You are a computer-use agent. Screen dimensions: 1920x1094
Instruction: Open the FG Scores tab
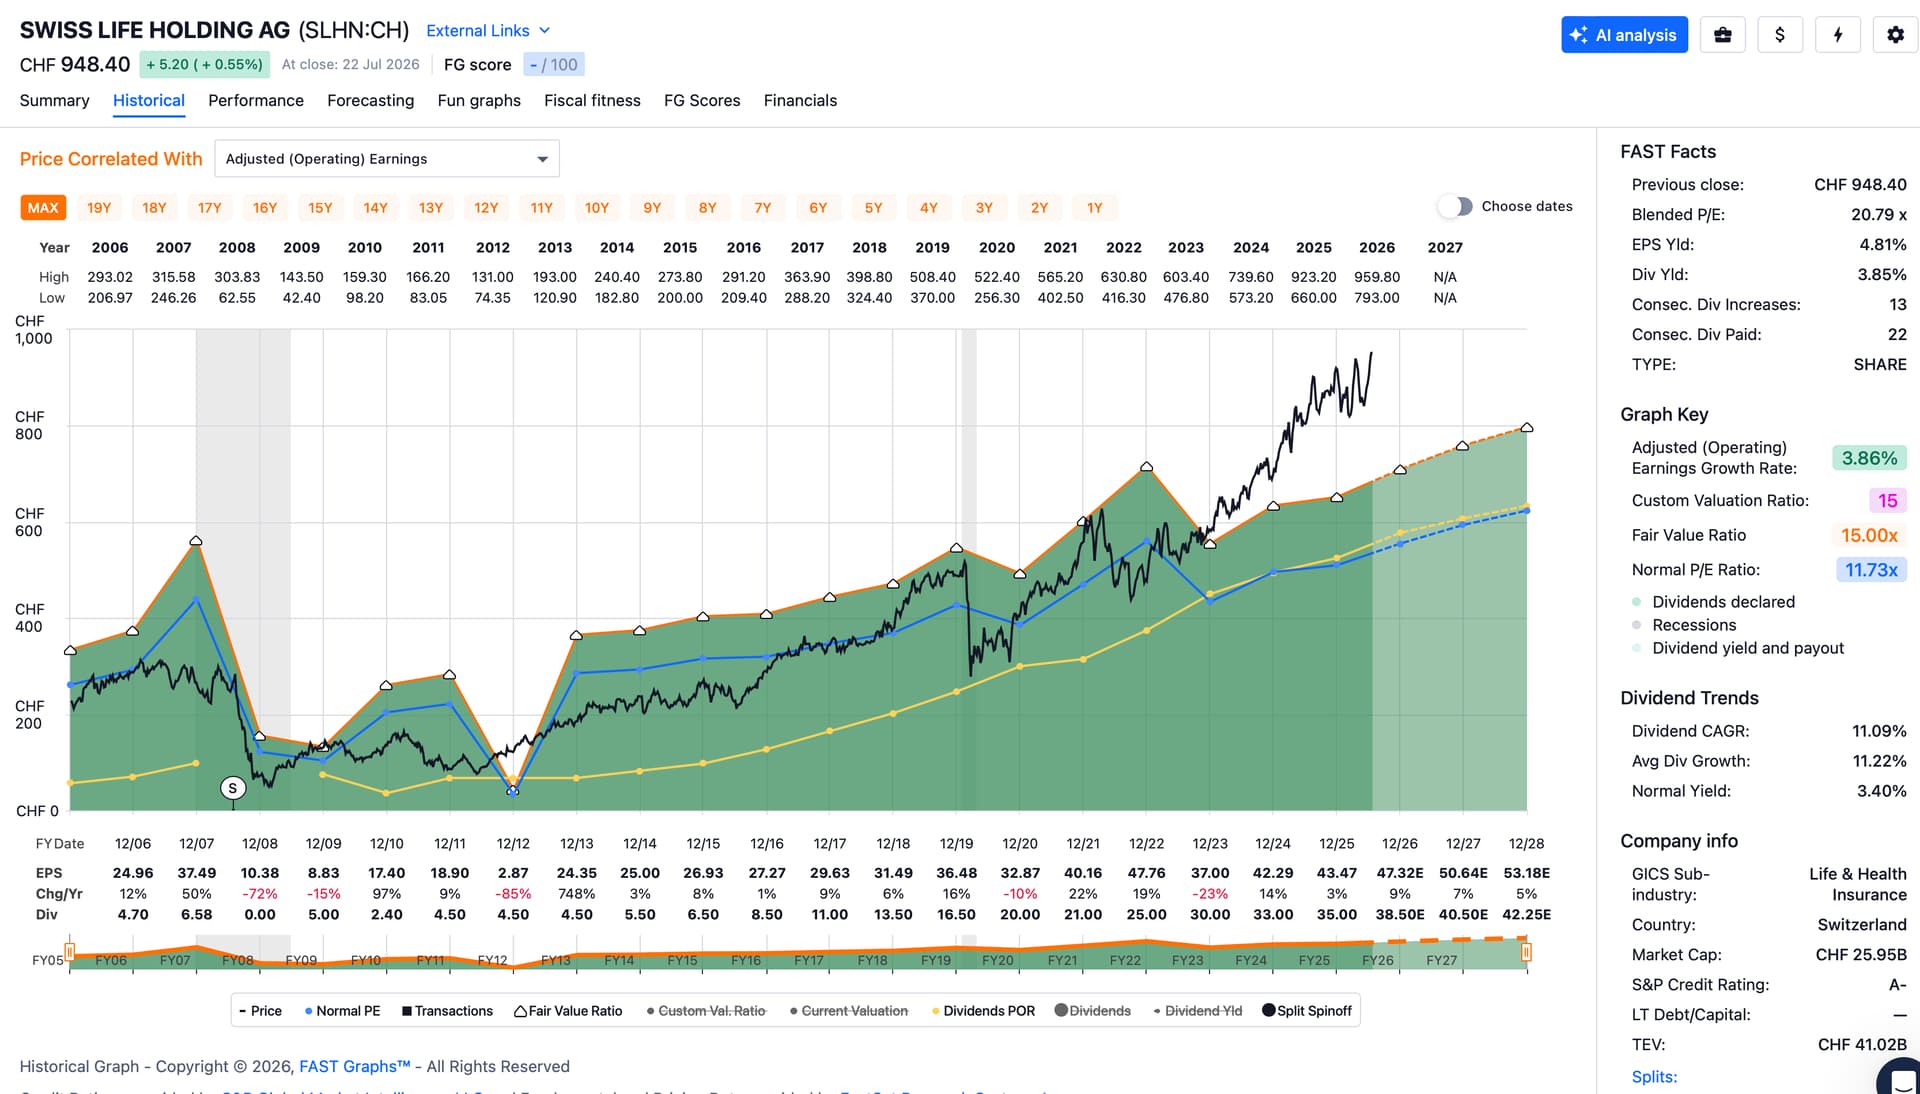702,101
